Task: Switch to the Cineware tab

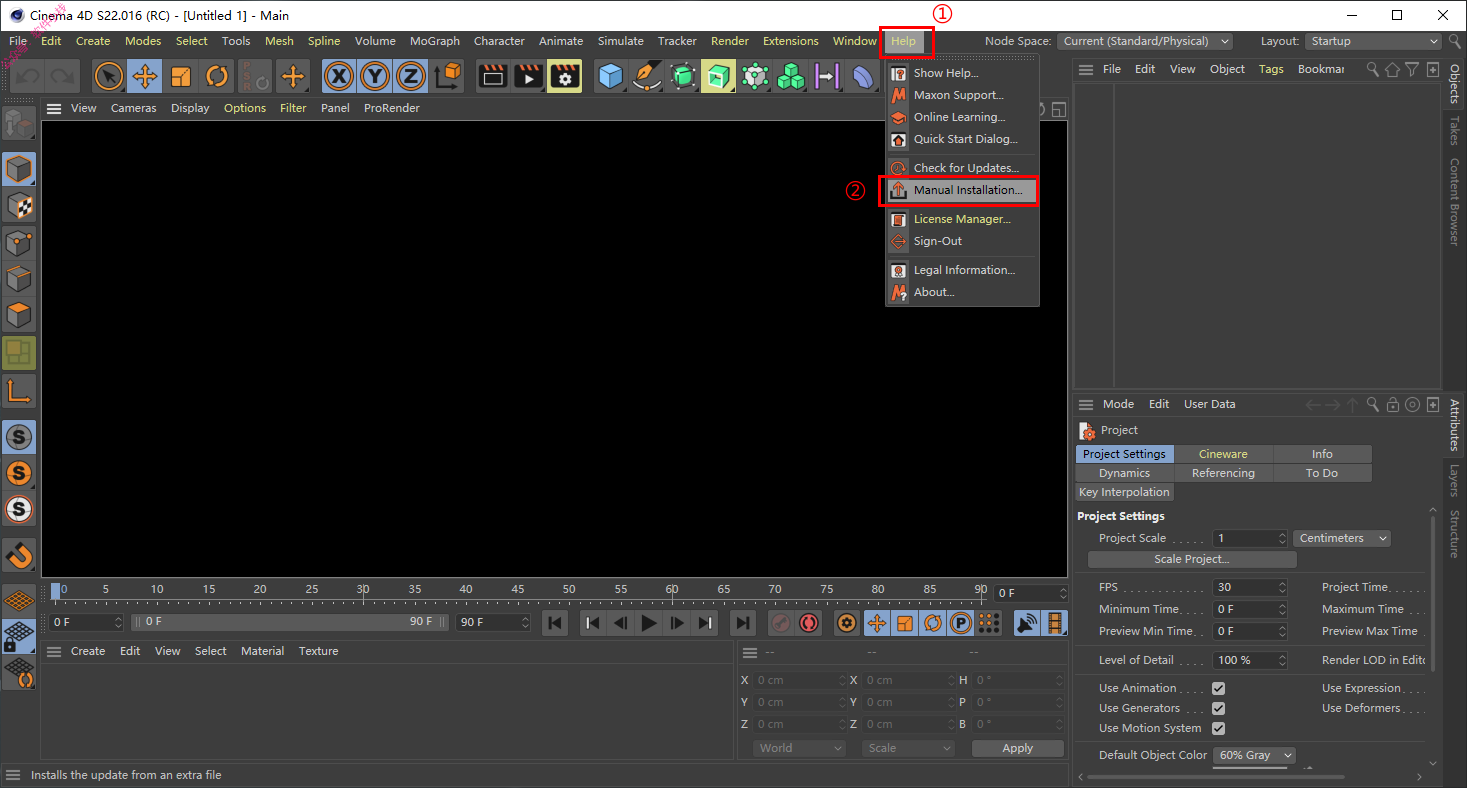Action: (1223, 454)
